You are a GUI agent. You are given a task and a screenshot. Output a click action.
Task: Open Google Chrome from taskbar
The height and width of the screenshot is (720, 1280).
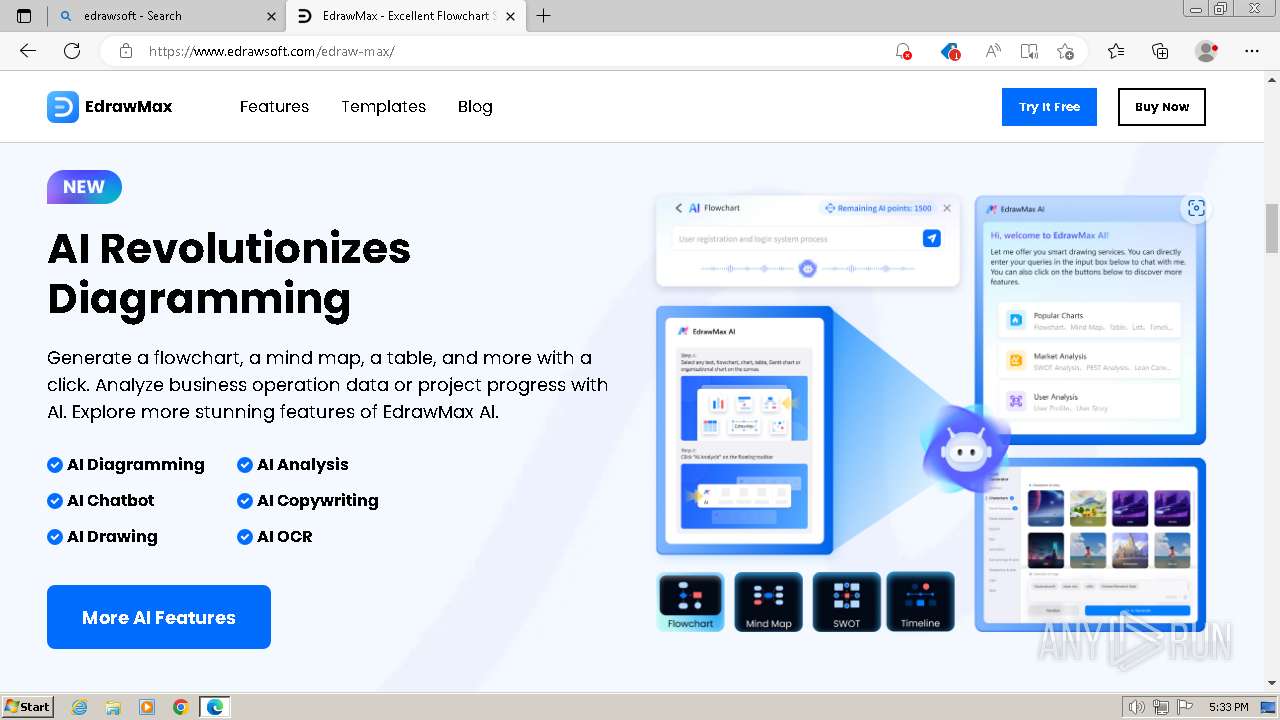tap(181, 707)
